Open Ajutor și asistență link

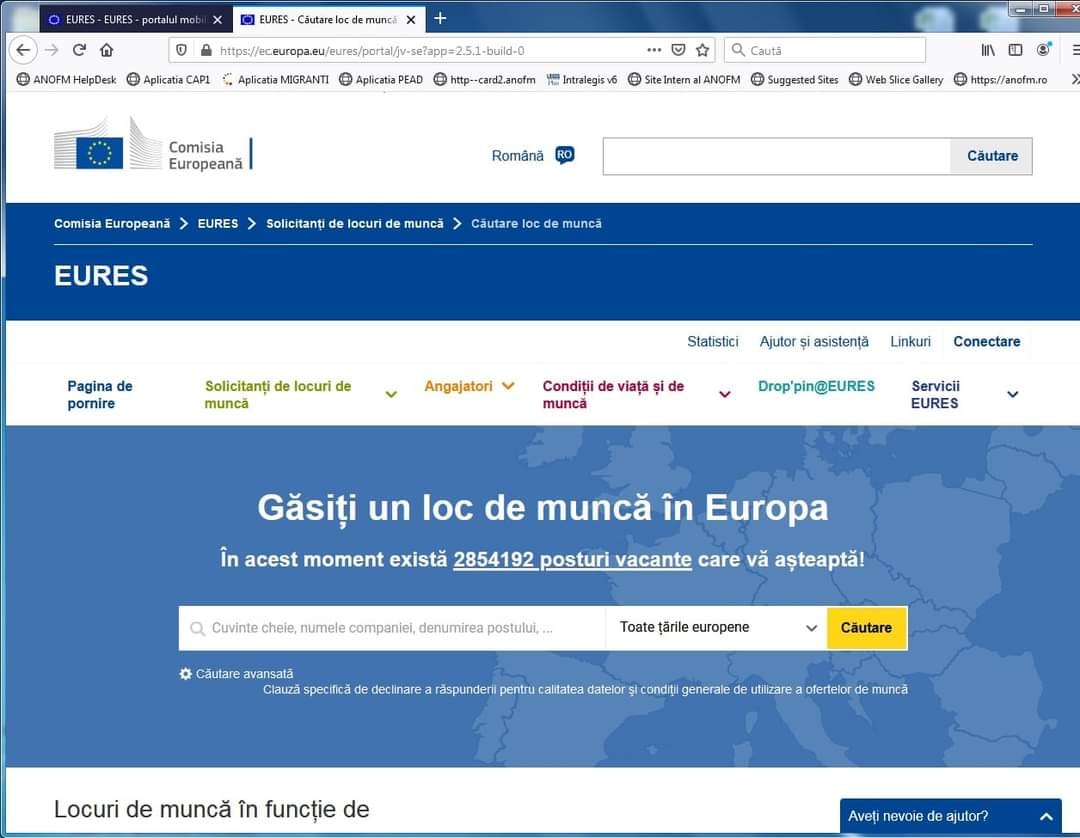[x=813, y=342]
